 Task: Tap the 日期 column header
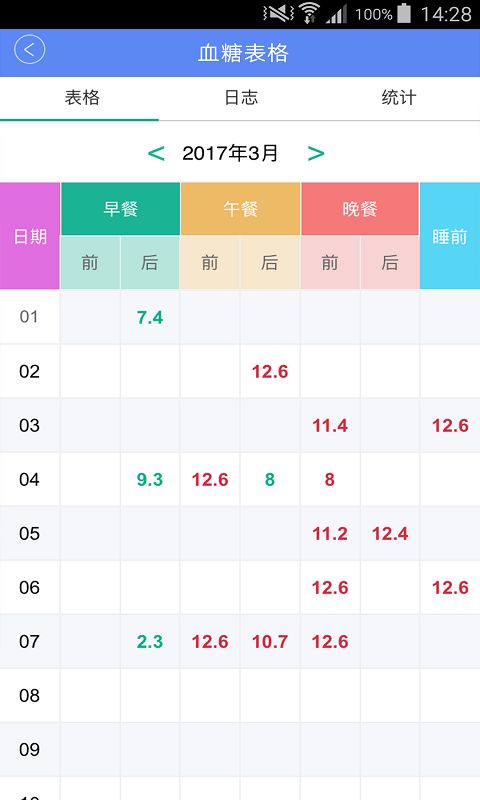(x=30, y=236)
